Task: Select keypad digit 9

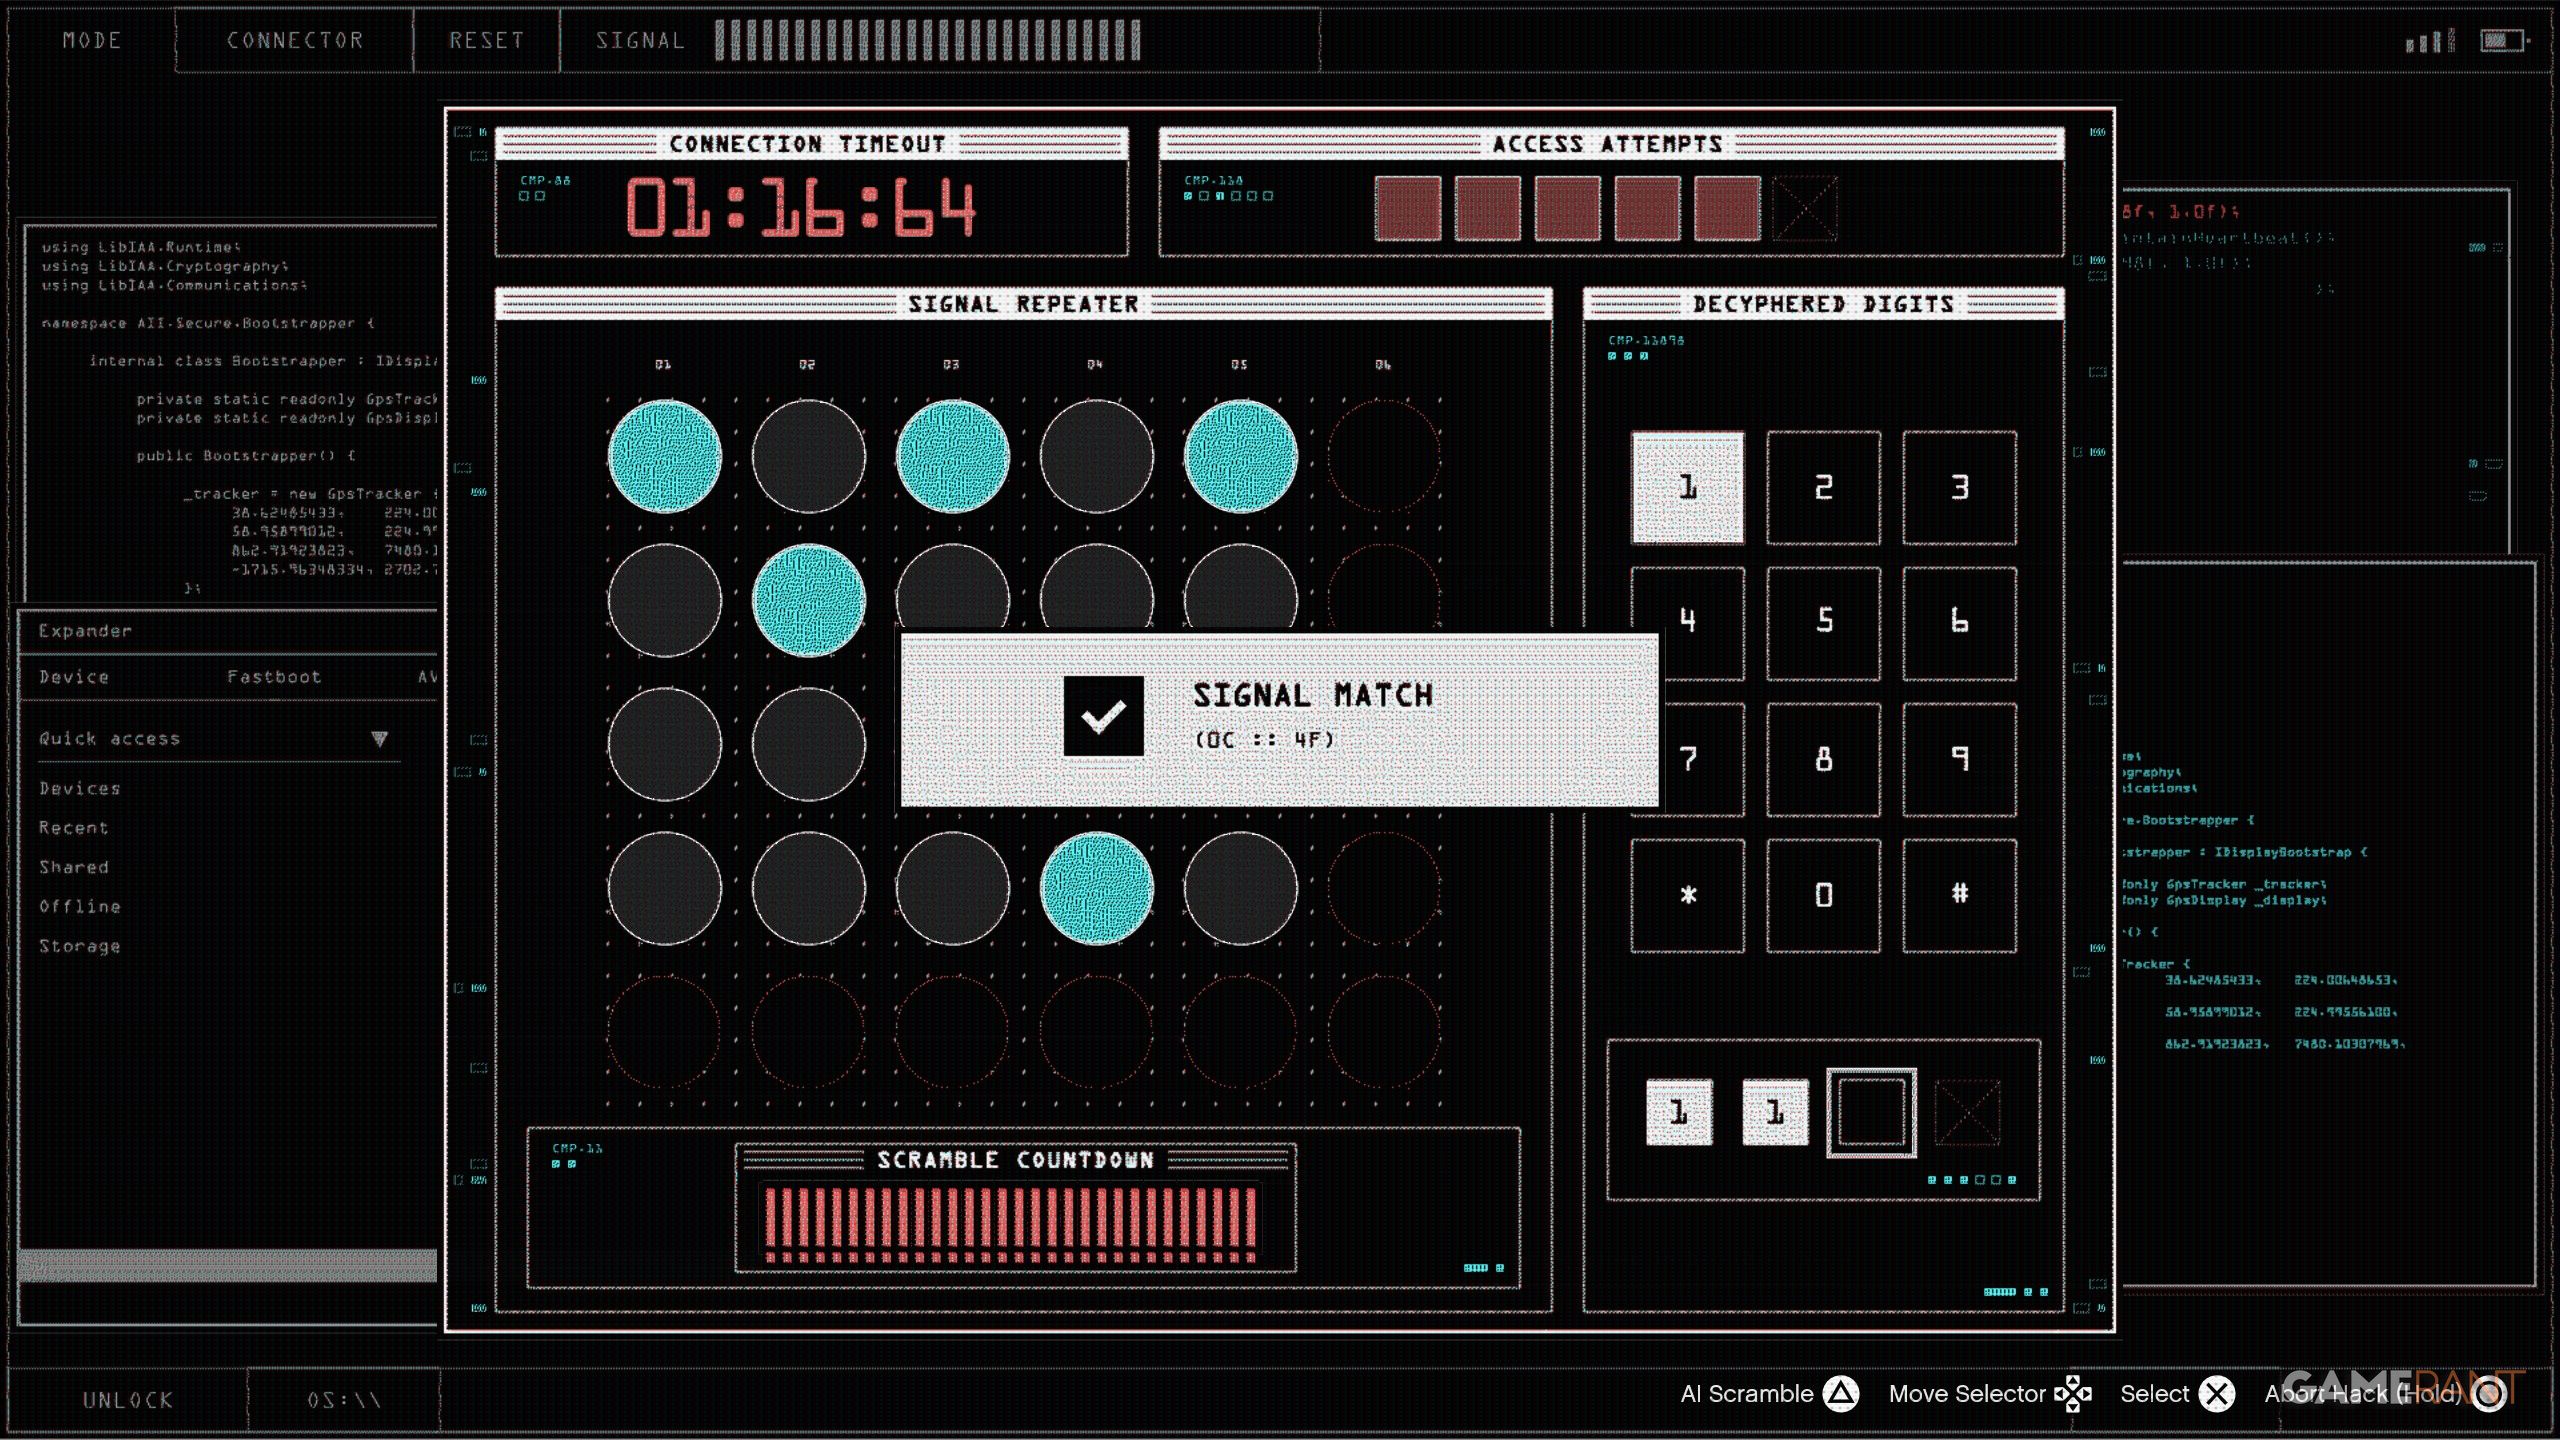Action: (1959, 759)
